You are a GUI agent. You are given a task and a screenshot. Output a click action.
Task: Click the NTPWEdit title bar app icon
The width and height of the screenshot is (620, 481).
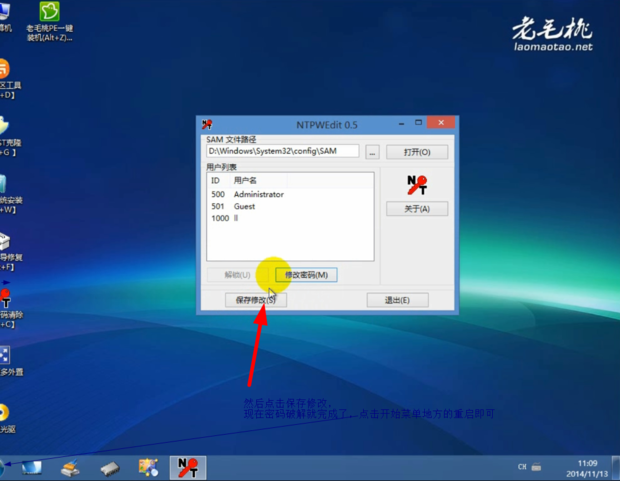[x=207, y=125]
